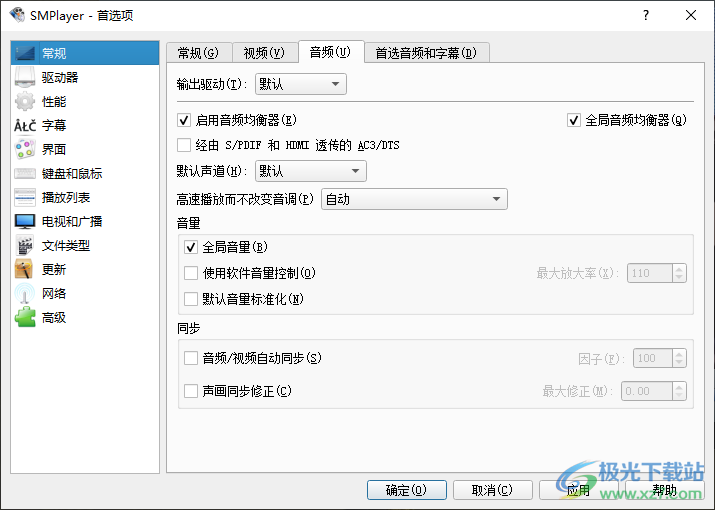
Task: Expand the 默认声道 combo box
Action: (311, 171)
